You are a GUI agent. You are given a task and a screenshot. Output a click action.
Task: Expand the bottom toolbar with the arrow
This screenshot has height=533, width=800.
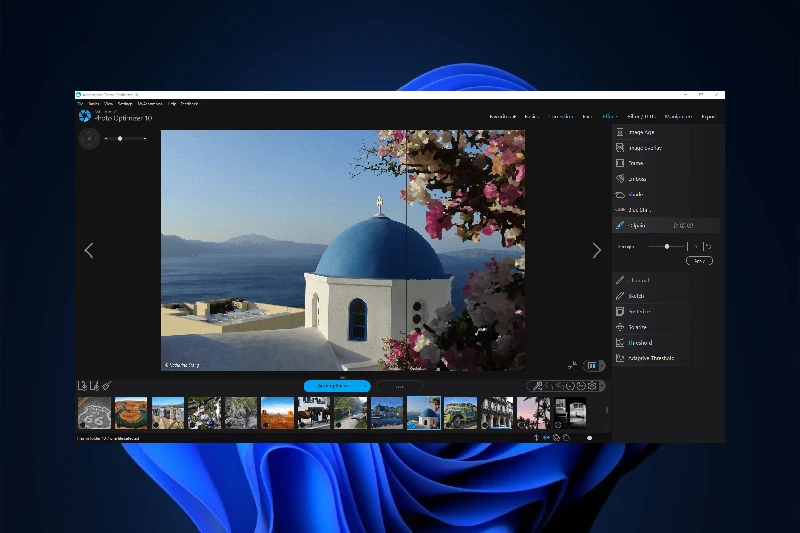click(x=602, y=386)
